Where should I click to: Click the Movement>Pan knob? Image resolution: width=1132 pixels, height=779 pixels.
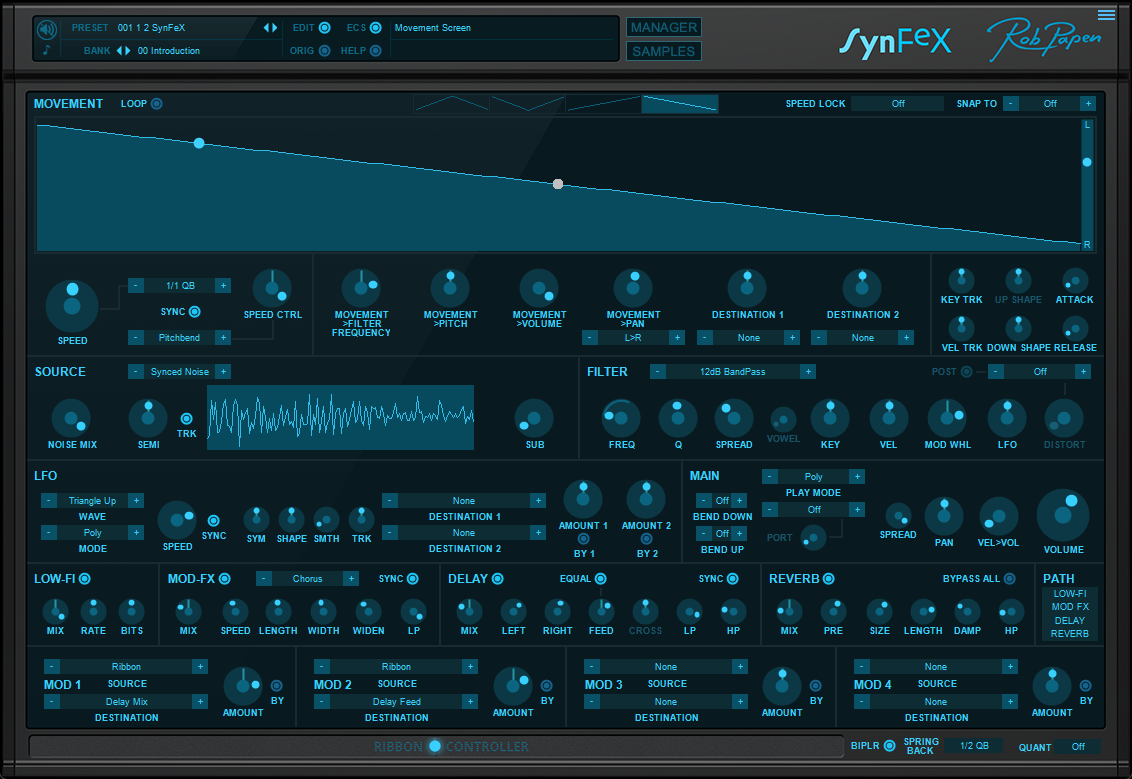coord(633,288)
